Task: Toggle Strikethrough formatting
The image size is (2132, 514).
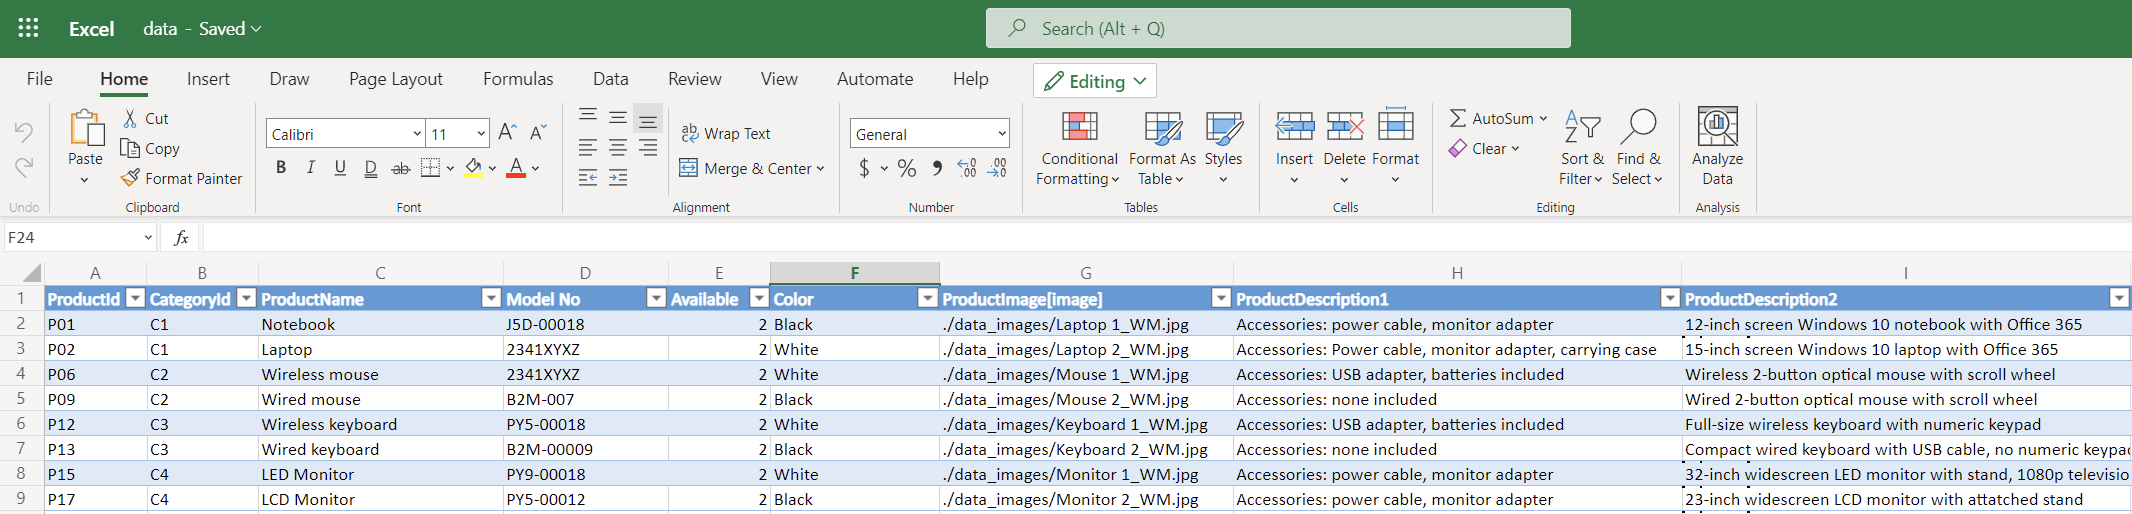Action: click(x=400, y=167)
